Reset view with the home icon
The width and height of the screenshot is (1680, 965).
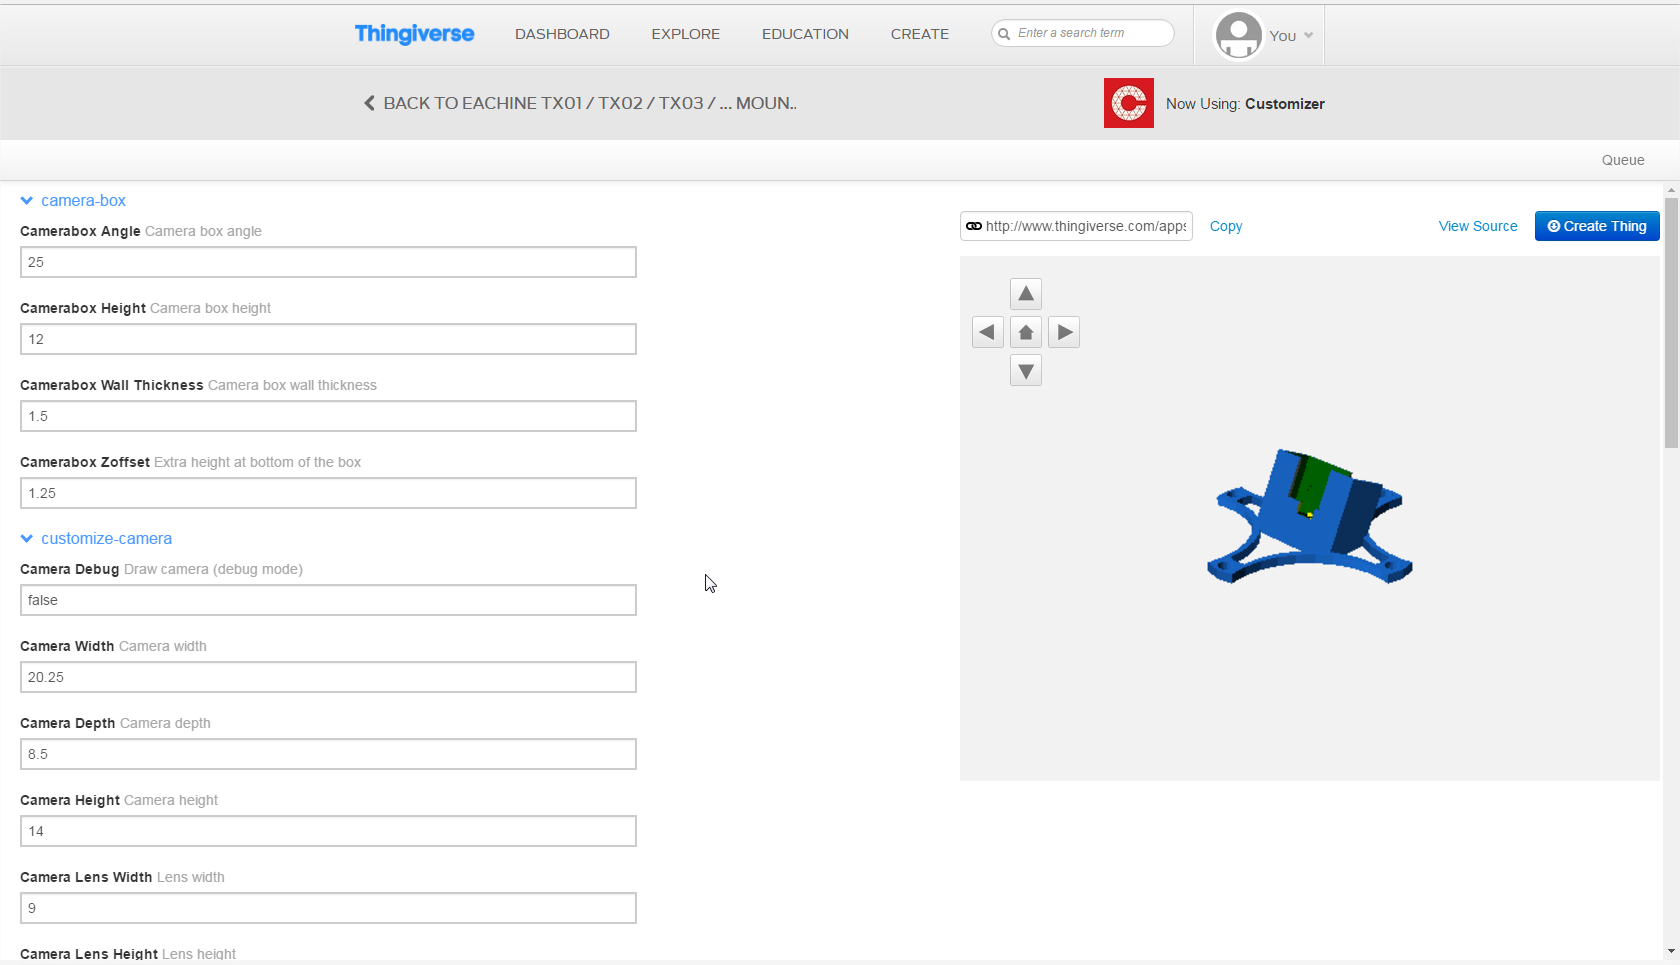[1025, 332]
